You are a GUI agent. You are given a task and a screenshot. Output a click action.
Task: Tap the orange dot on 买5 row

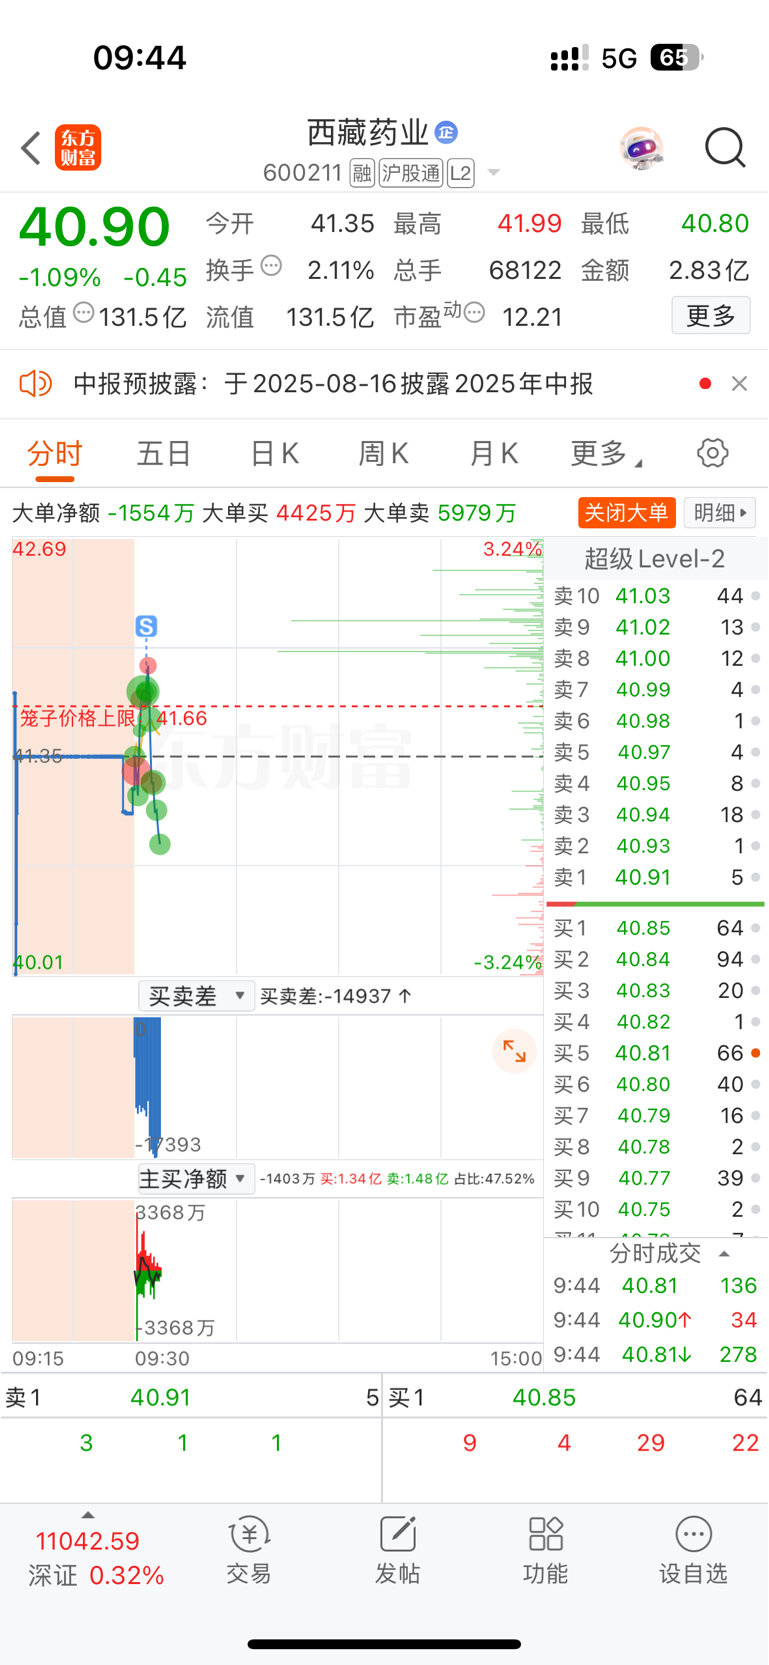[756, 1053]
